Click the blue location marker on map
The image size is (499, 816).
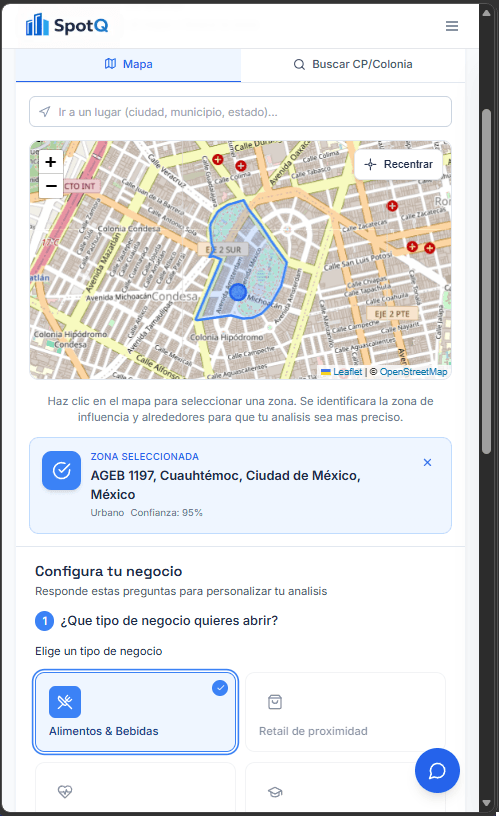tap(238, 292)
